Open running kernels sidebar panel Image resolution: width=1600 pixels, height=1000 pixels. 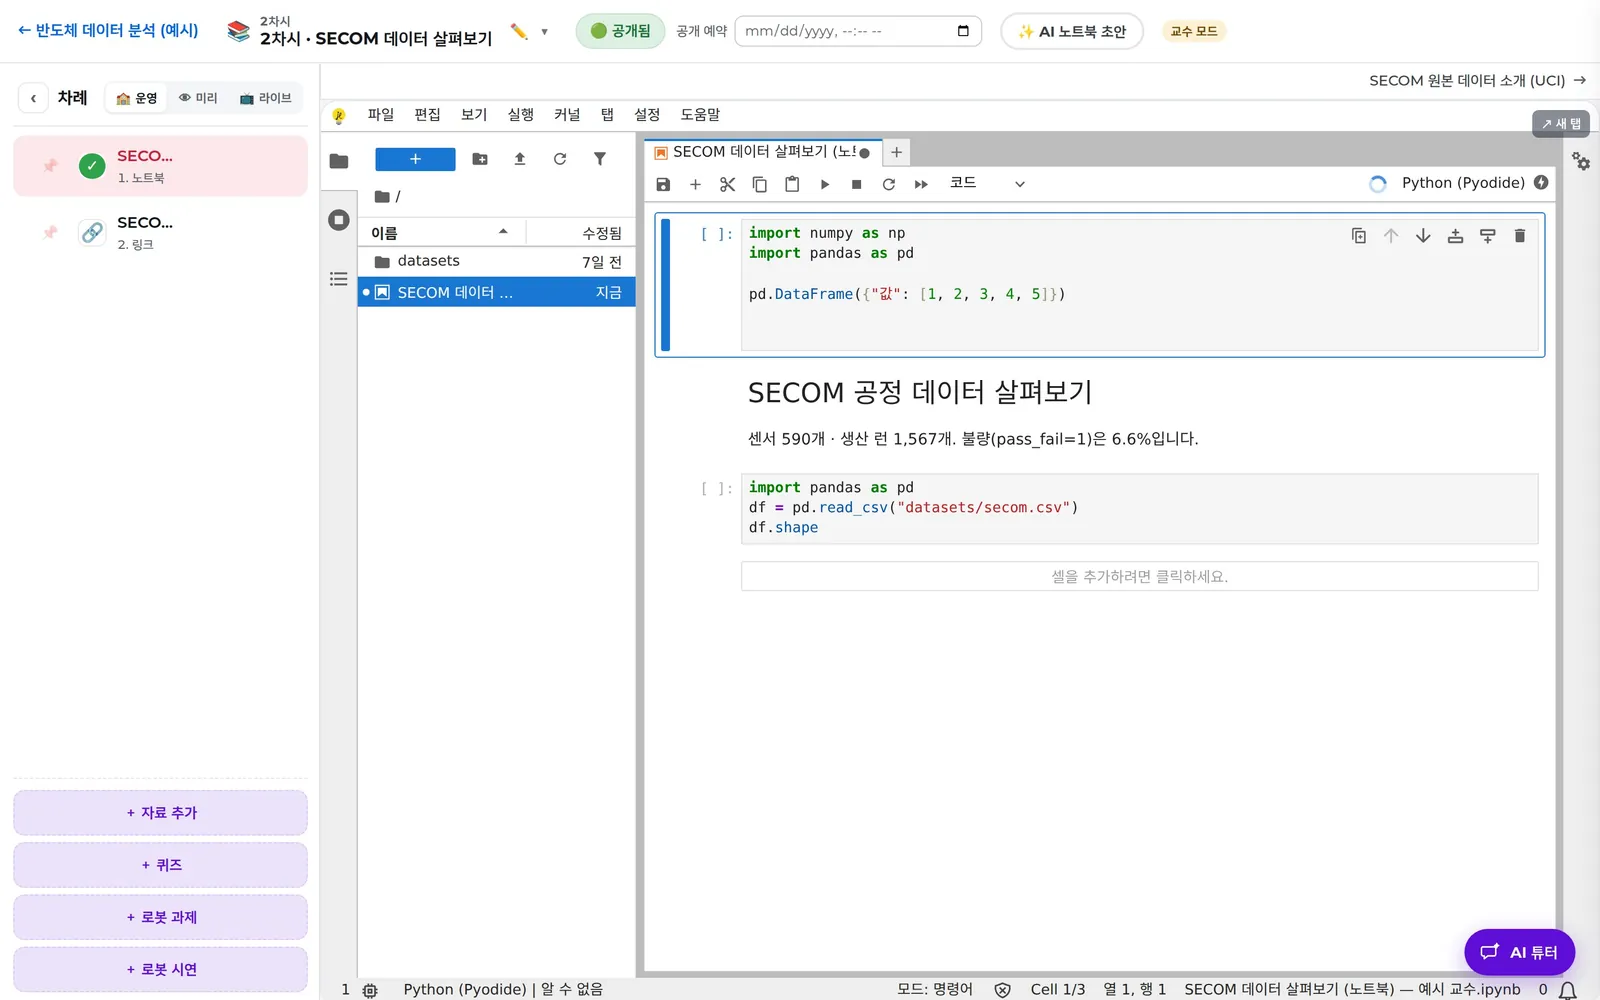click(339, 220)
